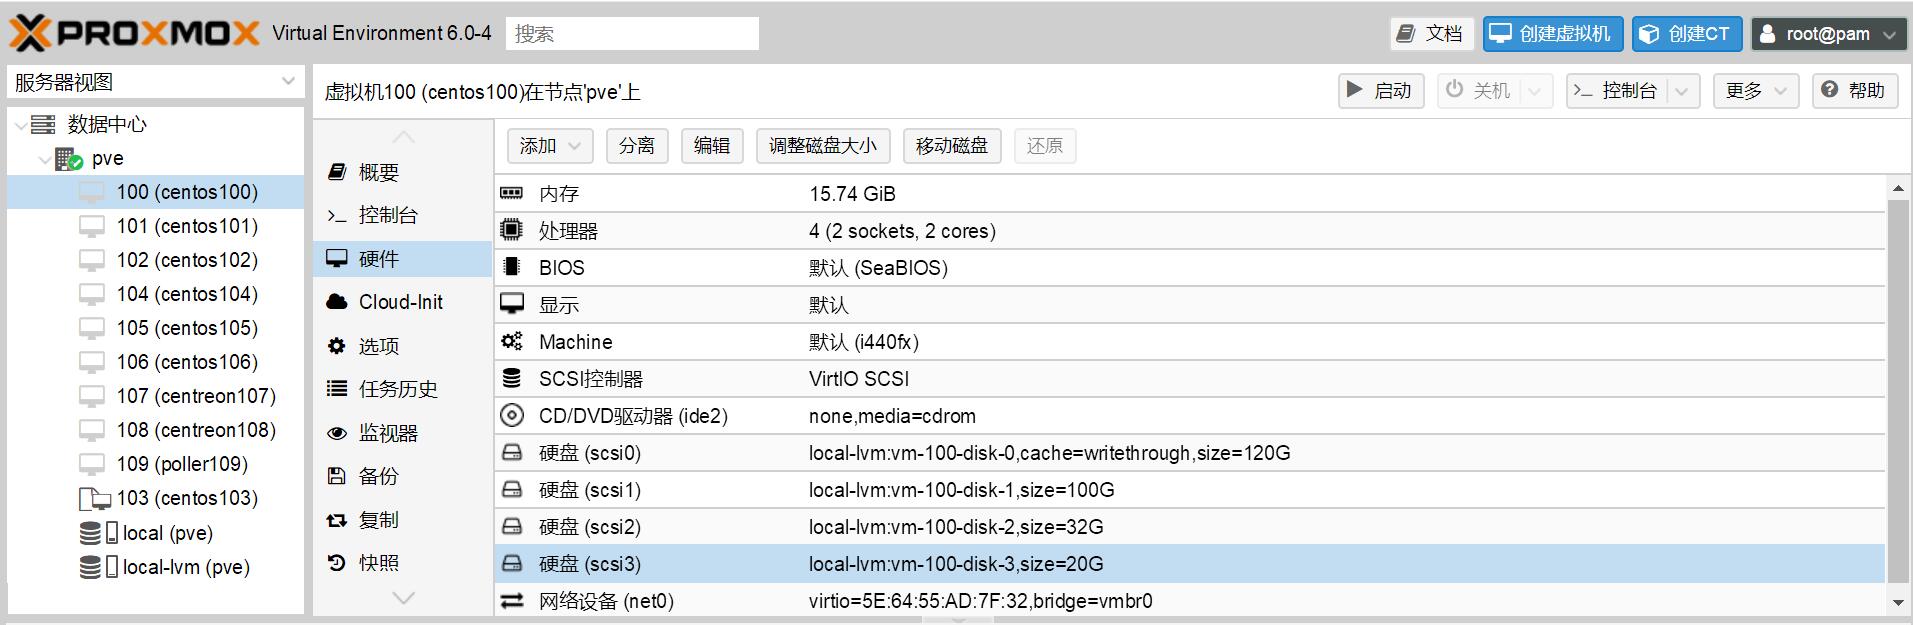This screenshot has height=625, width=1913.
Task: Open the Cloud-Init tab
Action: (403, 302)
